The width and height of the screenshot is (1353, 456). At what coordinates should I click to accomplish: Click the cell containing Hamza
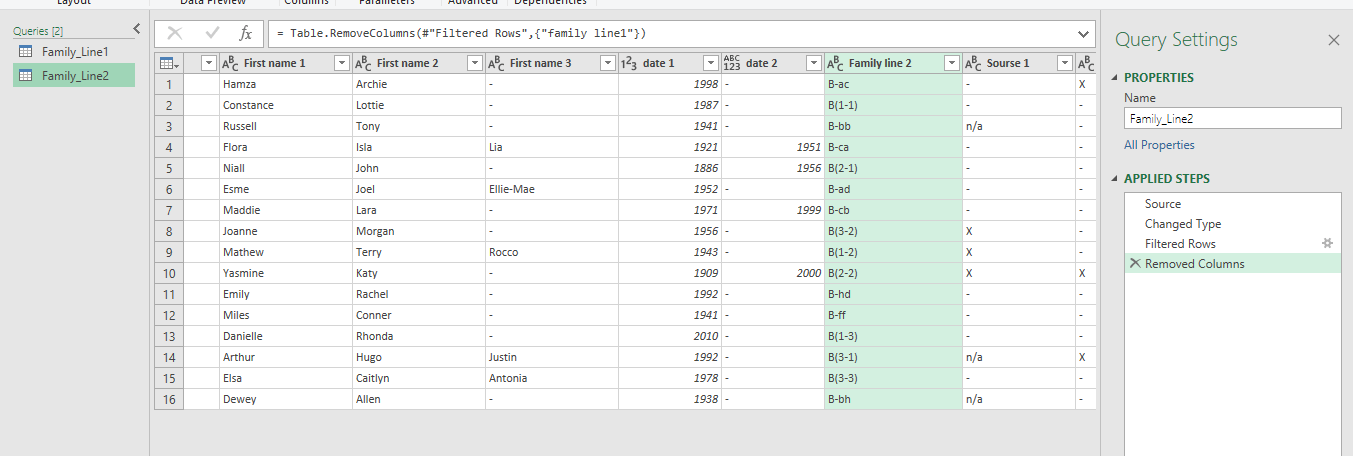[x=286, y=84]
